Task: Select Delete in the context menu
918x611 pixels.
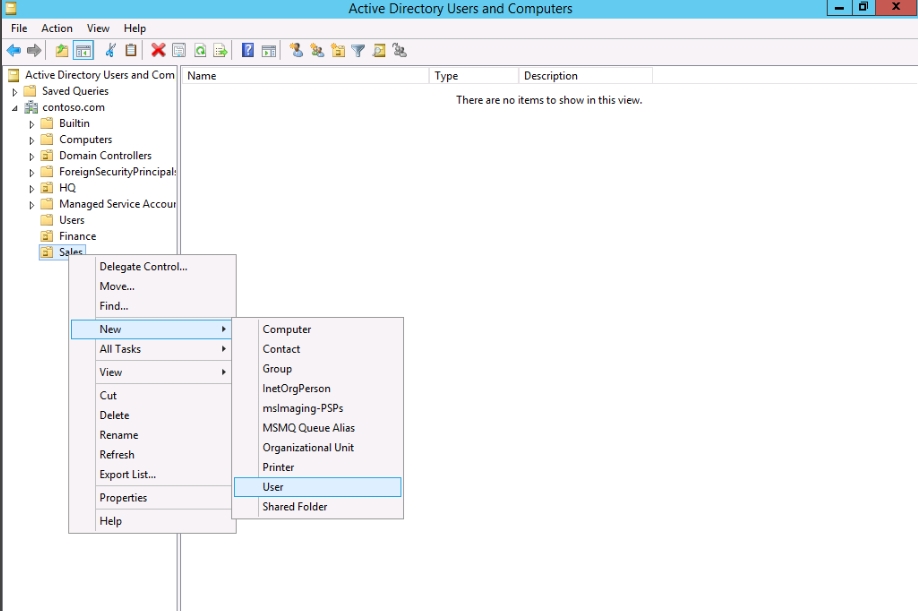Action: coord(151,415)
